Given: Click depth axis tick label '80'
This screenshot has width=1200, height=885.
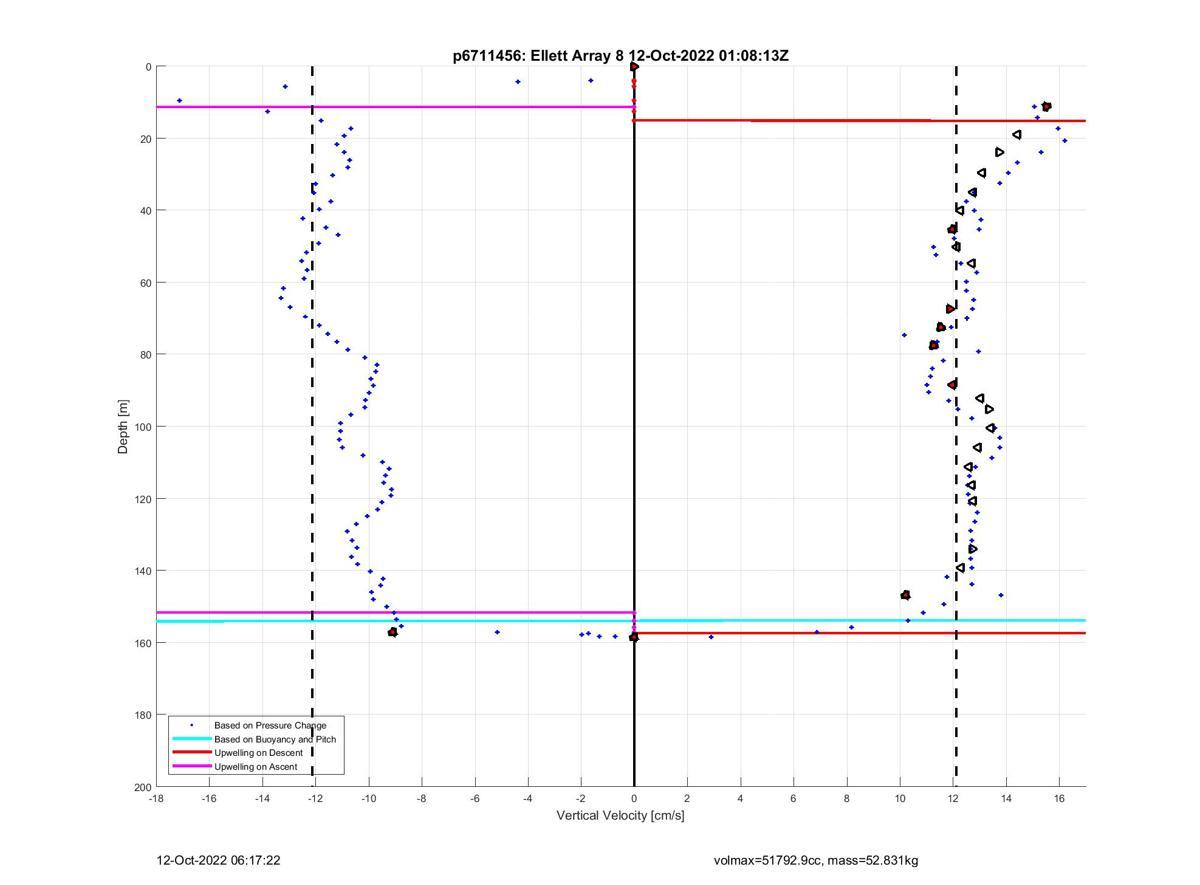Looking at the screenshot, I should 145,355.
